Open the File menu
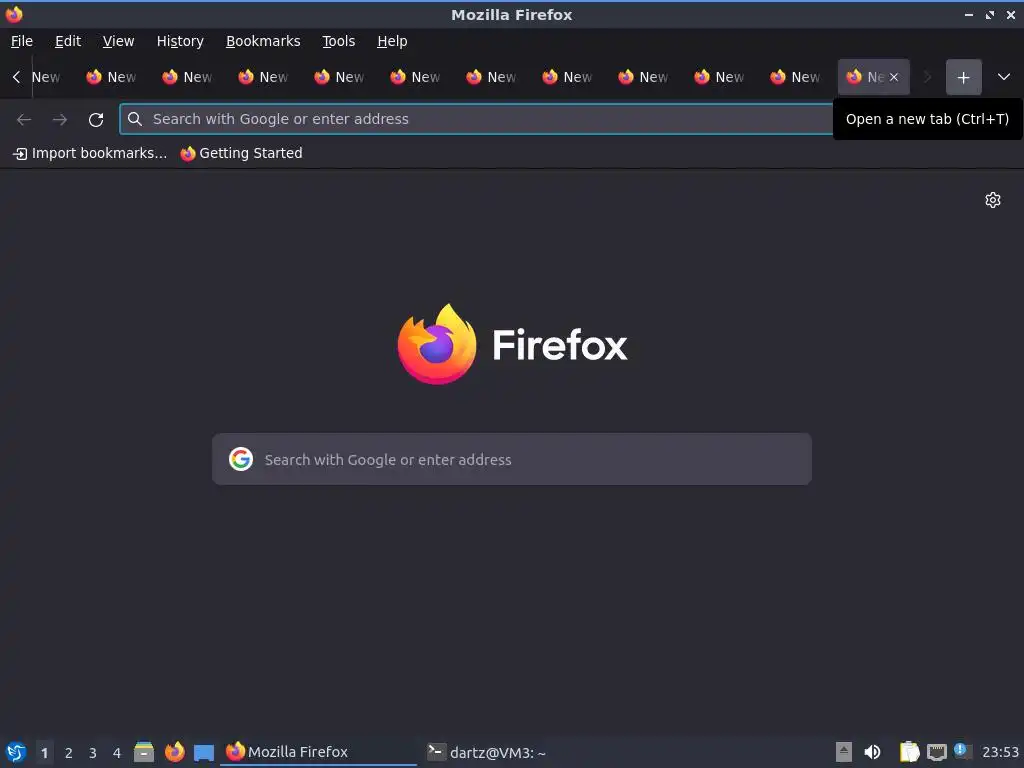Viewport: 1024px width, 768px height. point(22,41)
